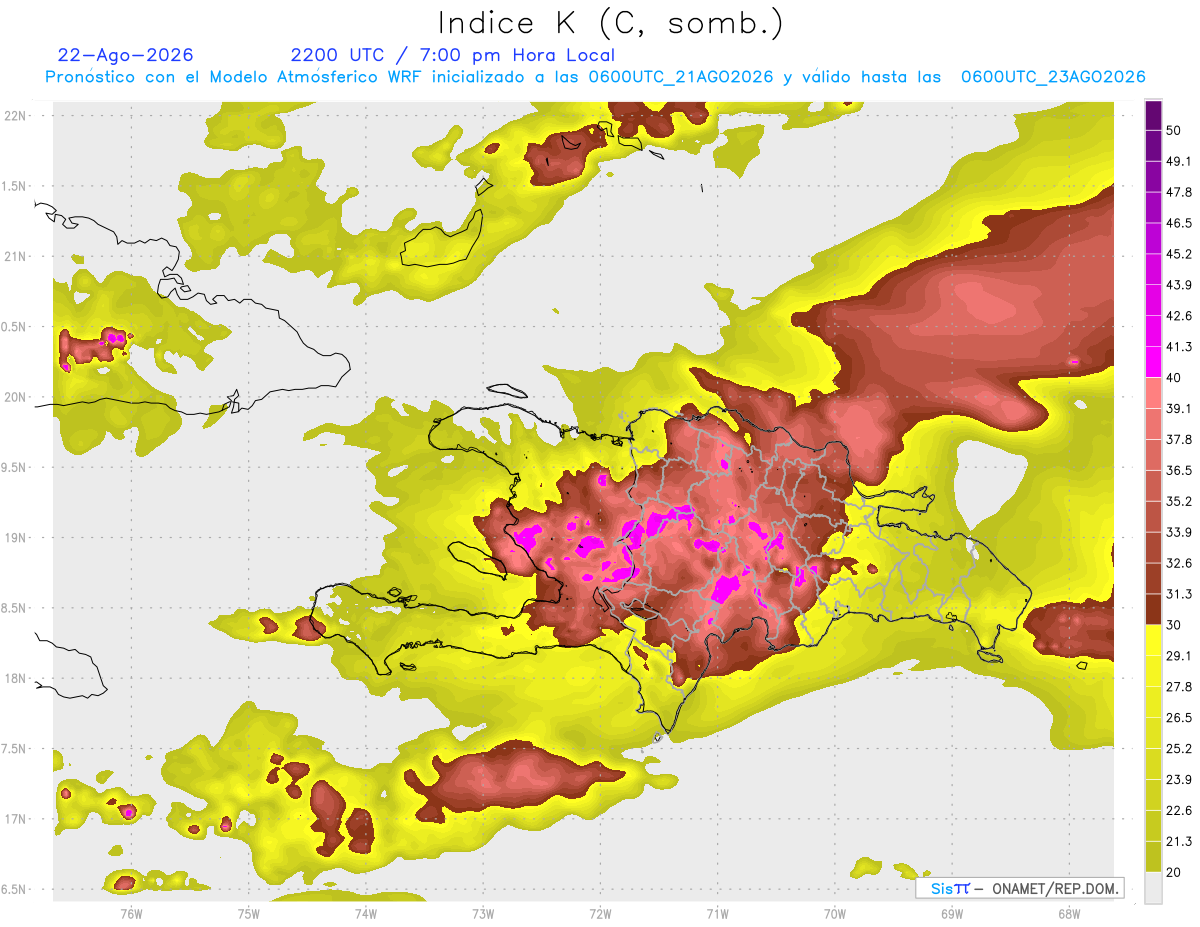The image size is (1200, 927).
Task: Click the '18N' latitude label
Action: (x=17, y=679)
